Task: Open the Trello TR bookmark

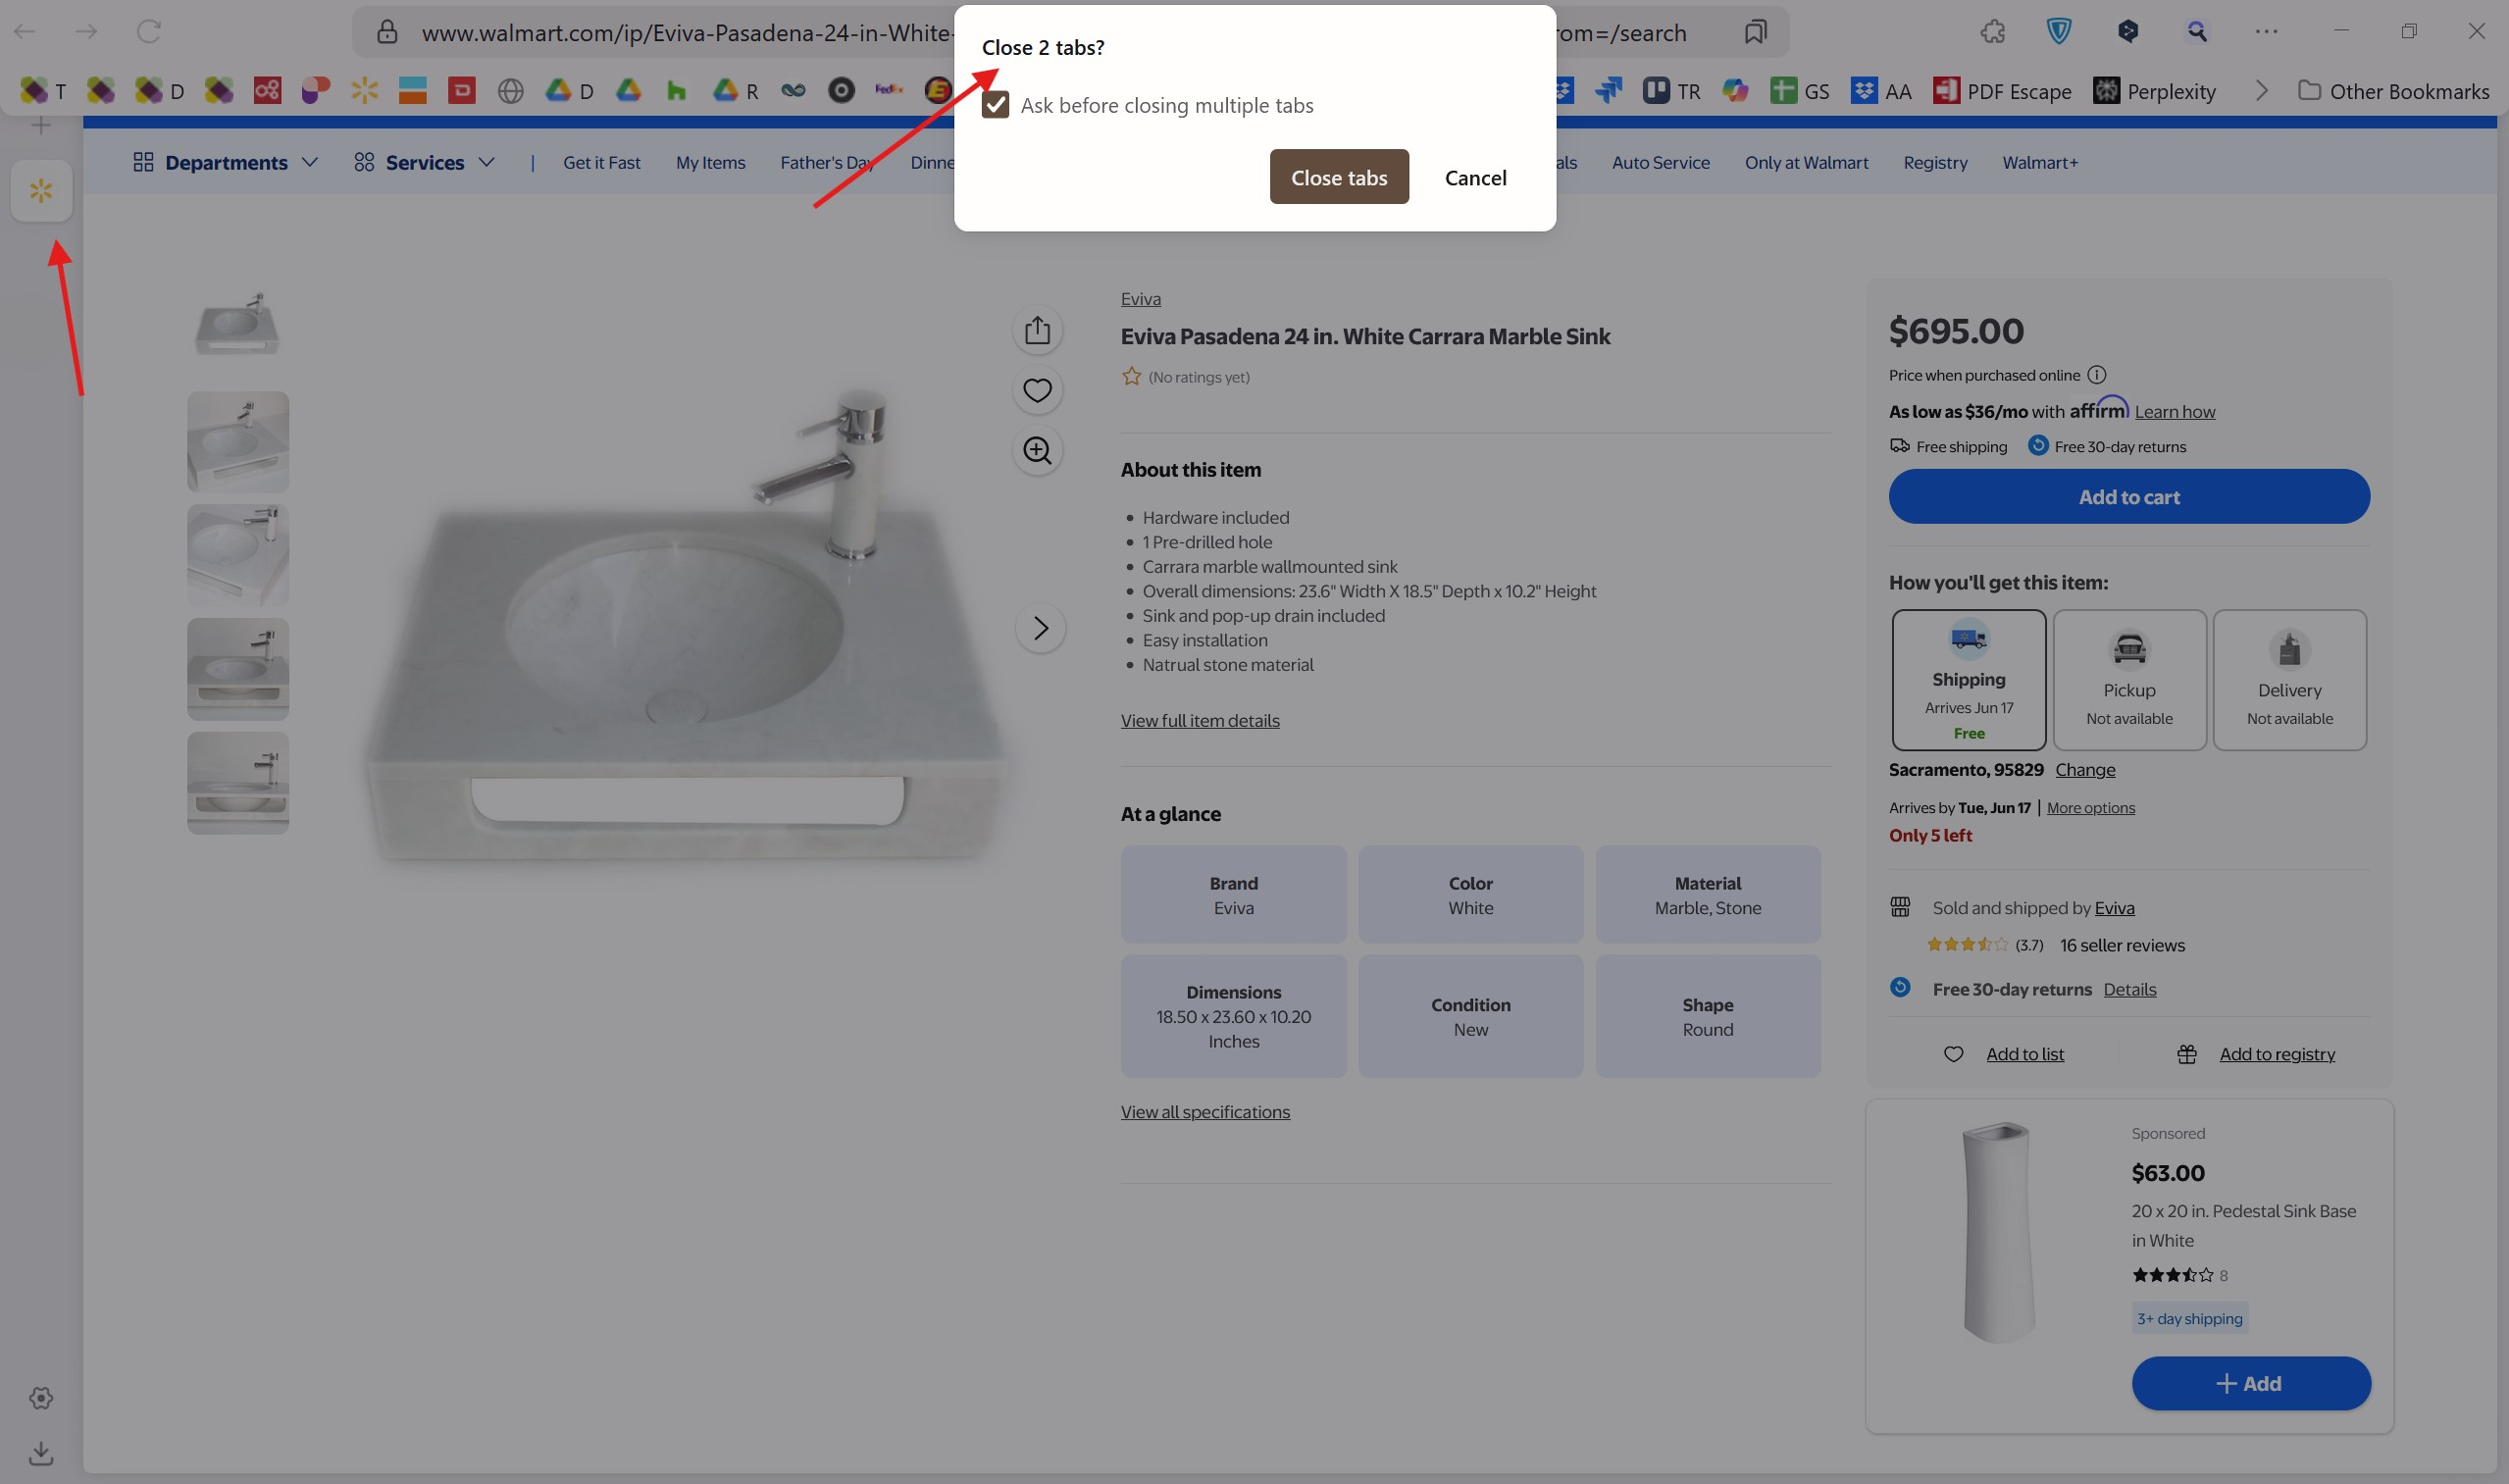Action: click(1671, 91)
